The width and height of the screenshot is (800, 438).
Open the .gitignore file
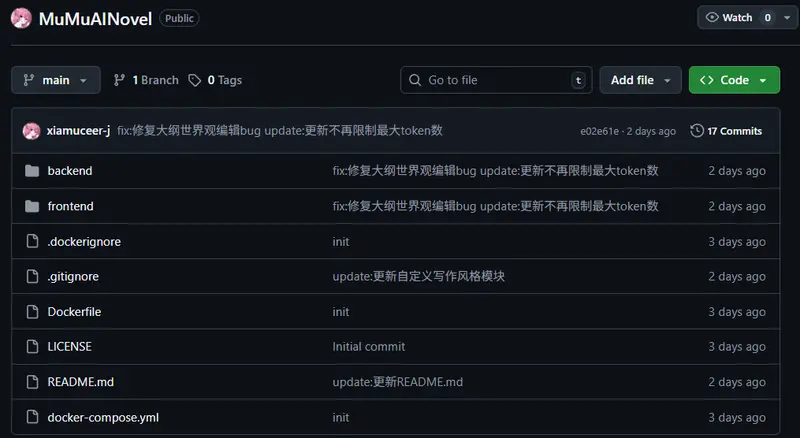(x=73, y=276)
